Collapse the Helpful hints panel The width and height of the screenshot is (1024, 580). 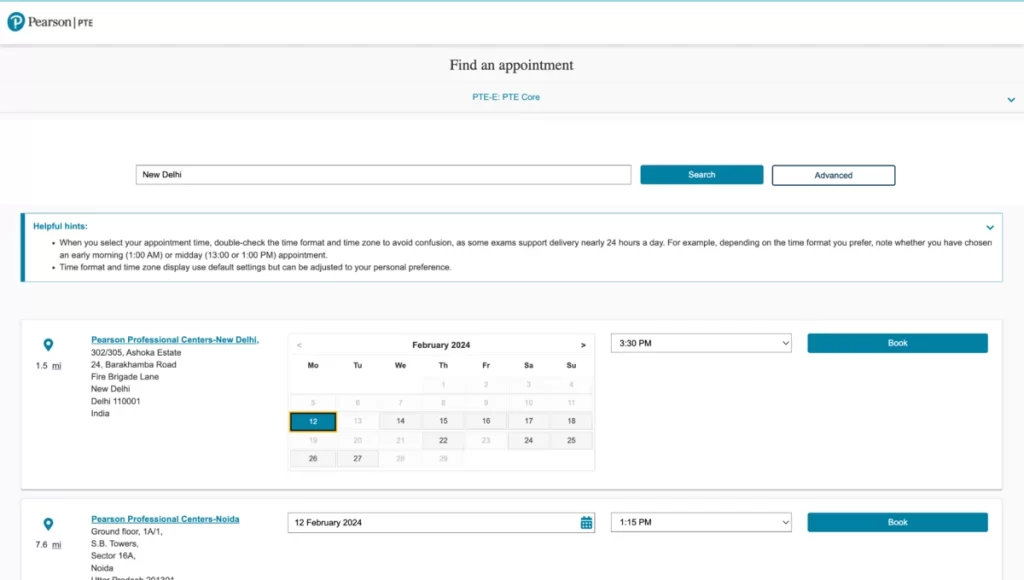(989, 226)
